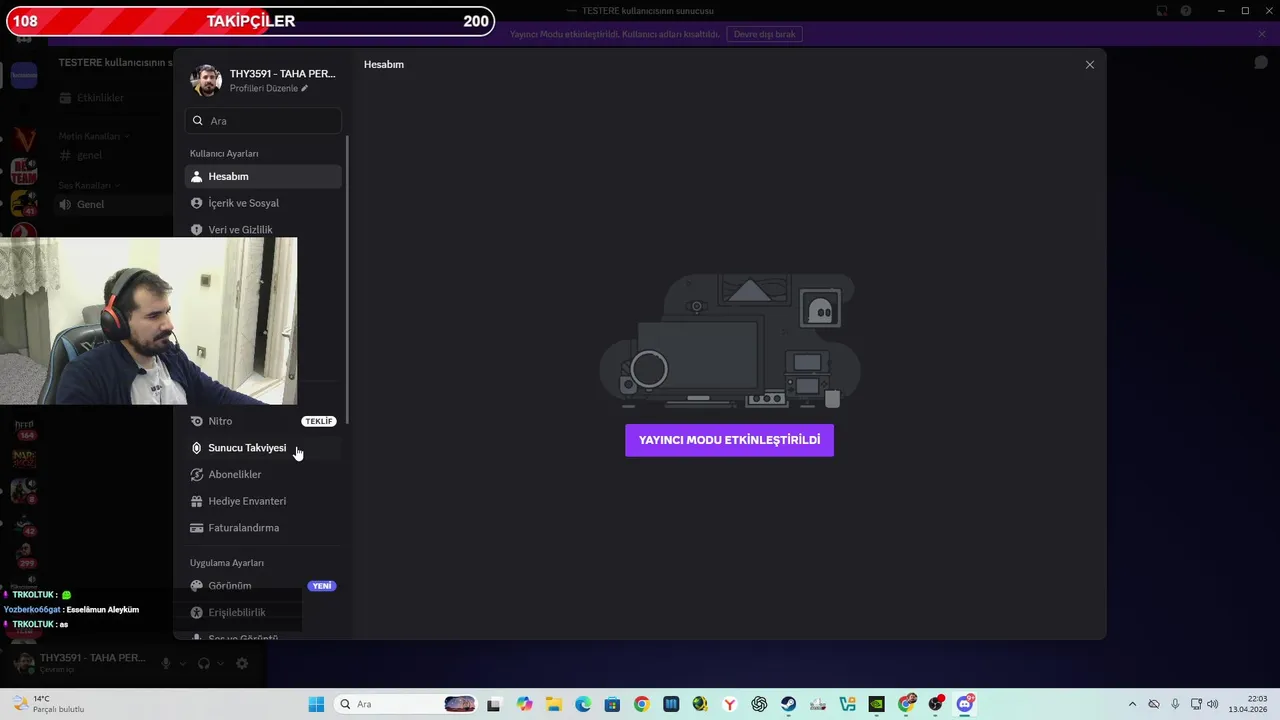Click the volume icon in system tray
The image size is (1280, 720).
click(x=1215, y=704)
